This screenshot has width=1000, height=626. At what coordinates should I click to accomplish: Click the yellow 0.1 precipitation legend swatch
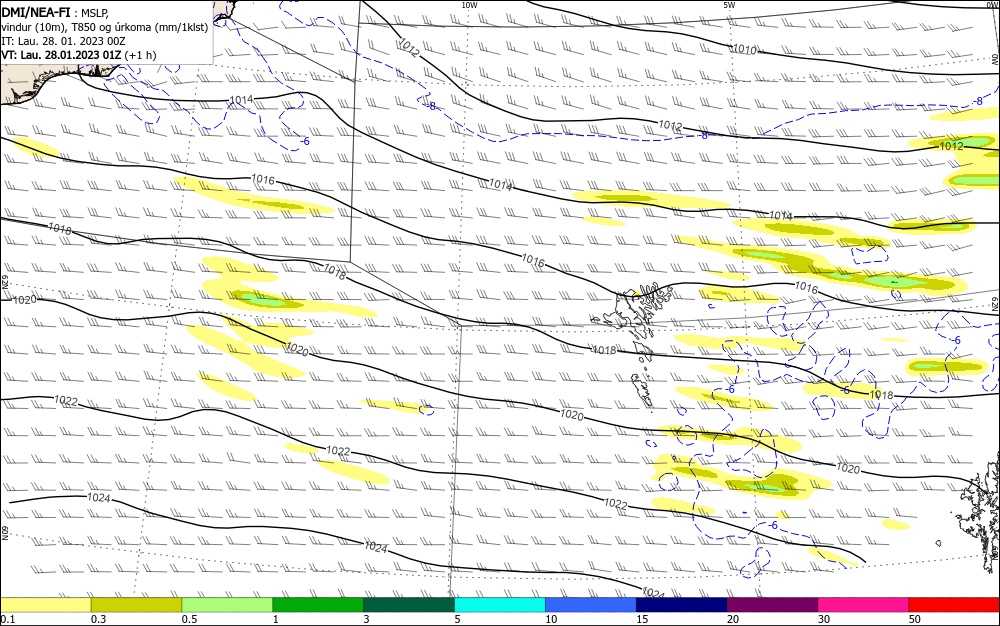(46, 605)
